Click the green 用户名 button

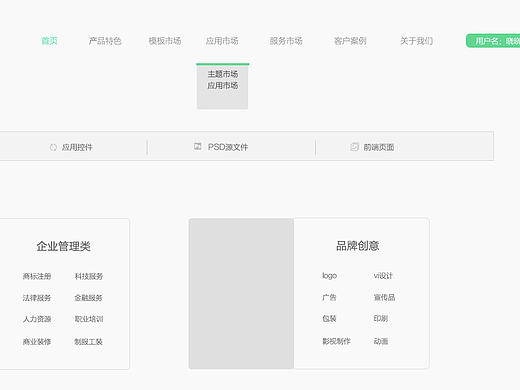pyautogui.click(x=493, y=41)
